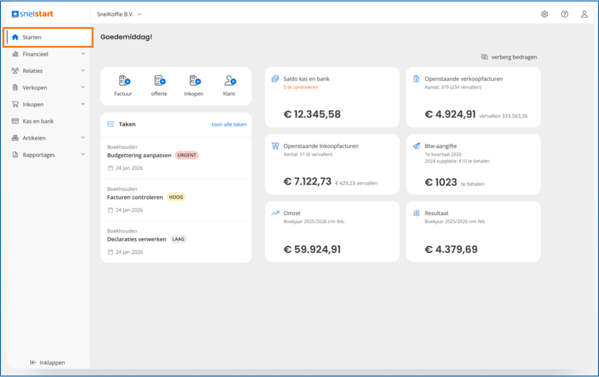Click the toon alle taken link
Screen dimensions: 599x377
(x=229, y=125)
